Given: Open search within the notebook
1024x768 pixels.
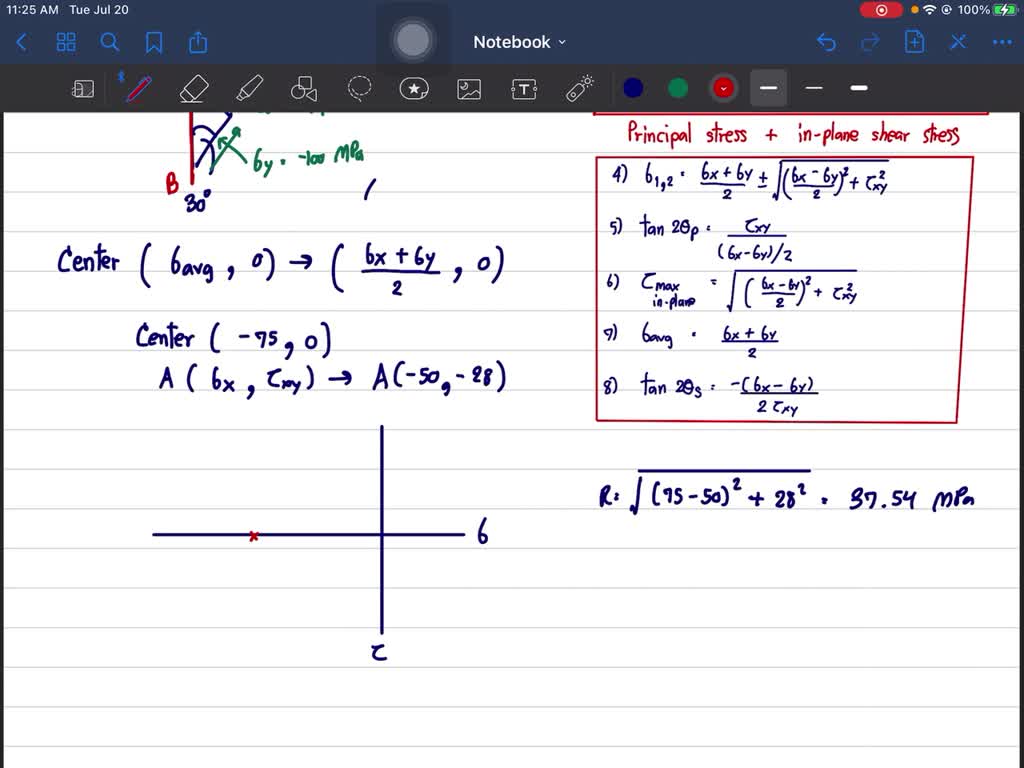Looking at the screenshot, I should [x=110, y=42].
